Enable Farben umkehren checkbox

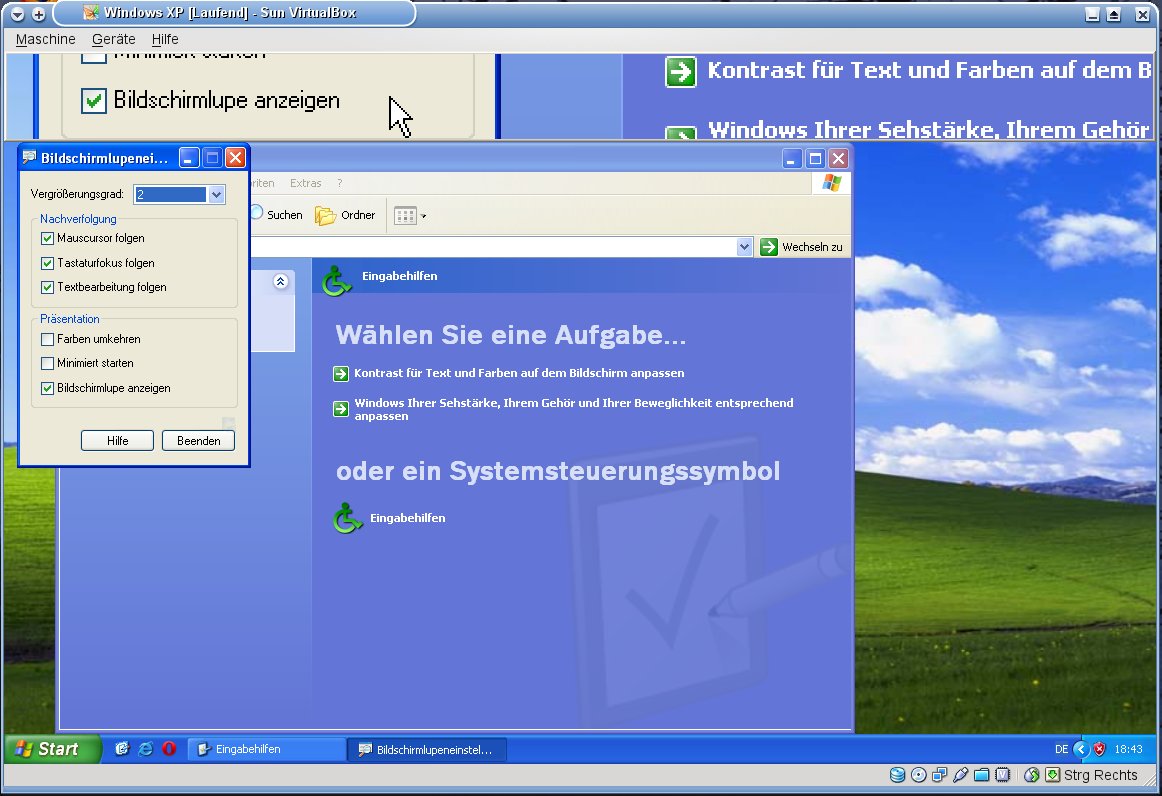[47, 339]
